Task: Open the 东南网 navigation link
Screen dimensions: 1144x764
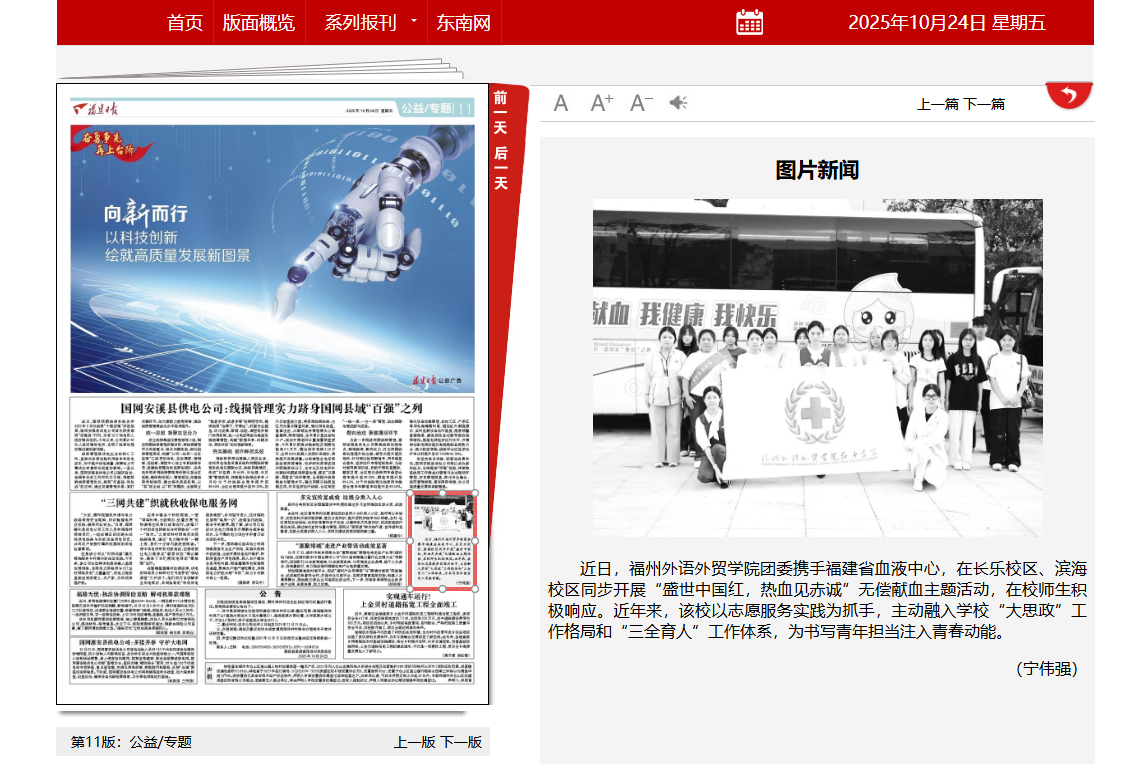Action: [463, 23]
